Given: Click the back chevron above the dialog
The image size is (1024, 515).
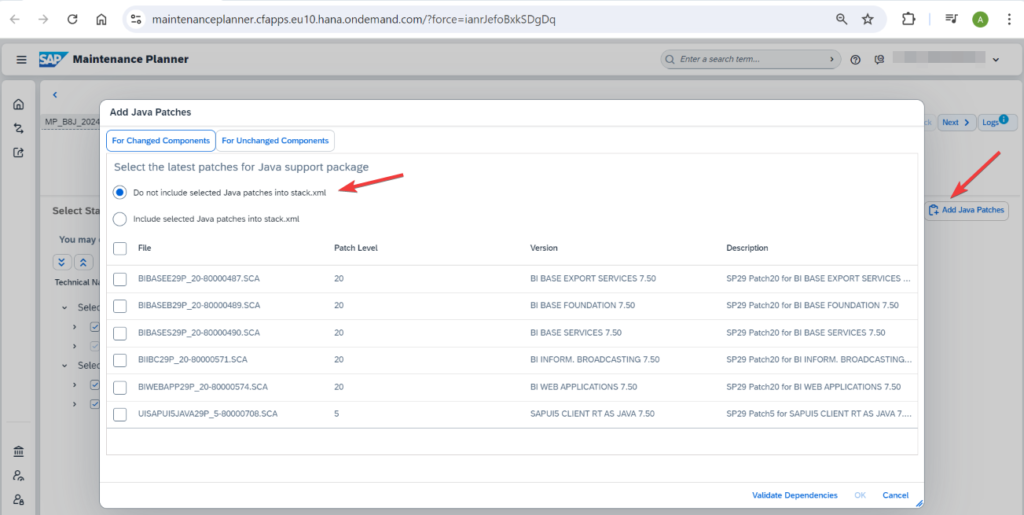Looking at the screenshot, I should pos(55,95).
